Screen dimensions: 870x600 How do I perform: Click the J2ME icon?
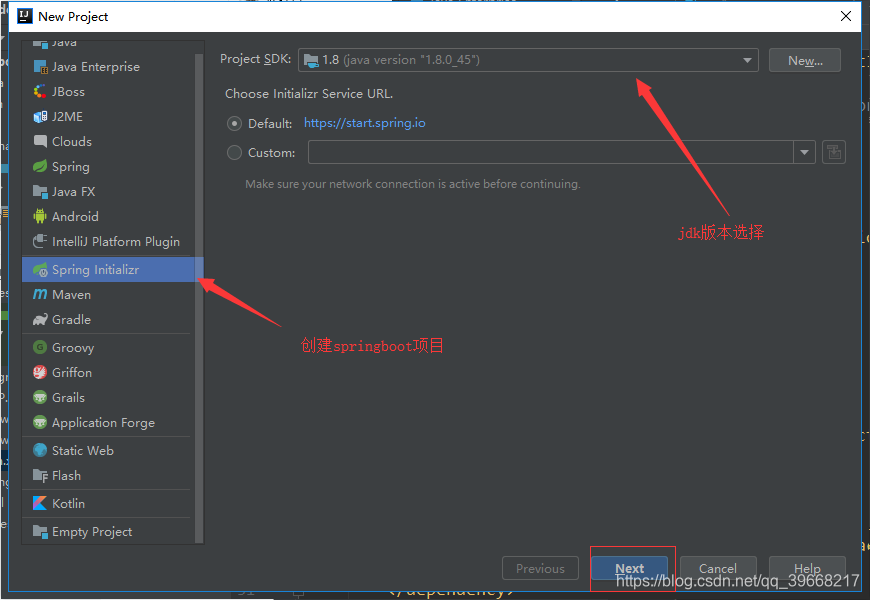pos(40,117)
